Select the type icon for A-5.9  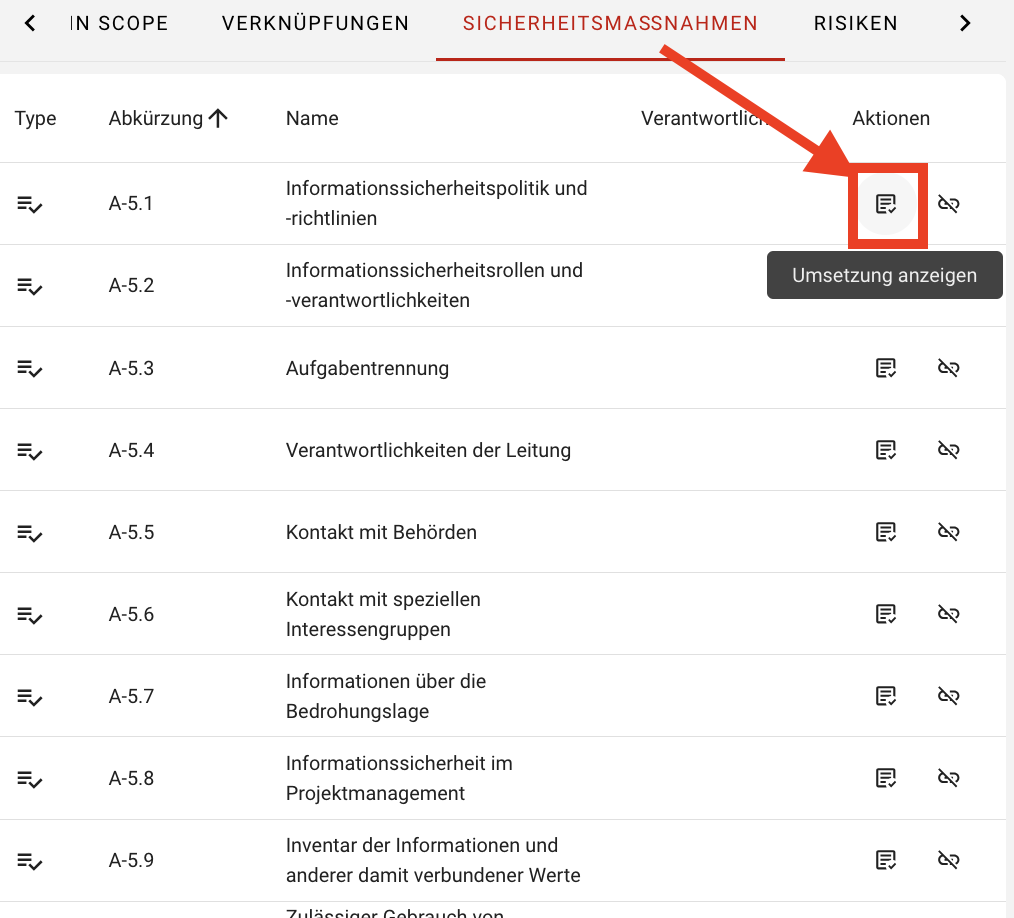(x=28, y=859)
